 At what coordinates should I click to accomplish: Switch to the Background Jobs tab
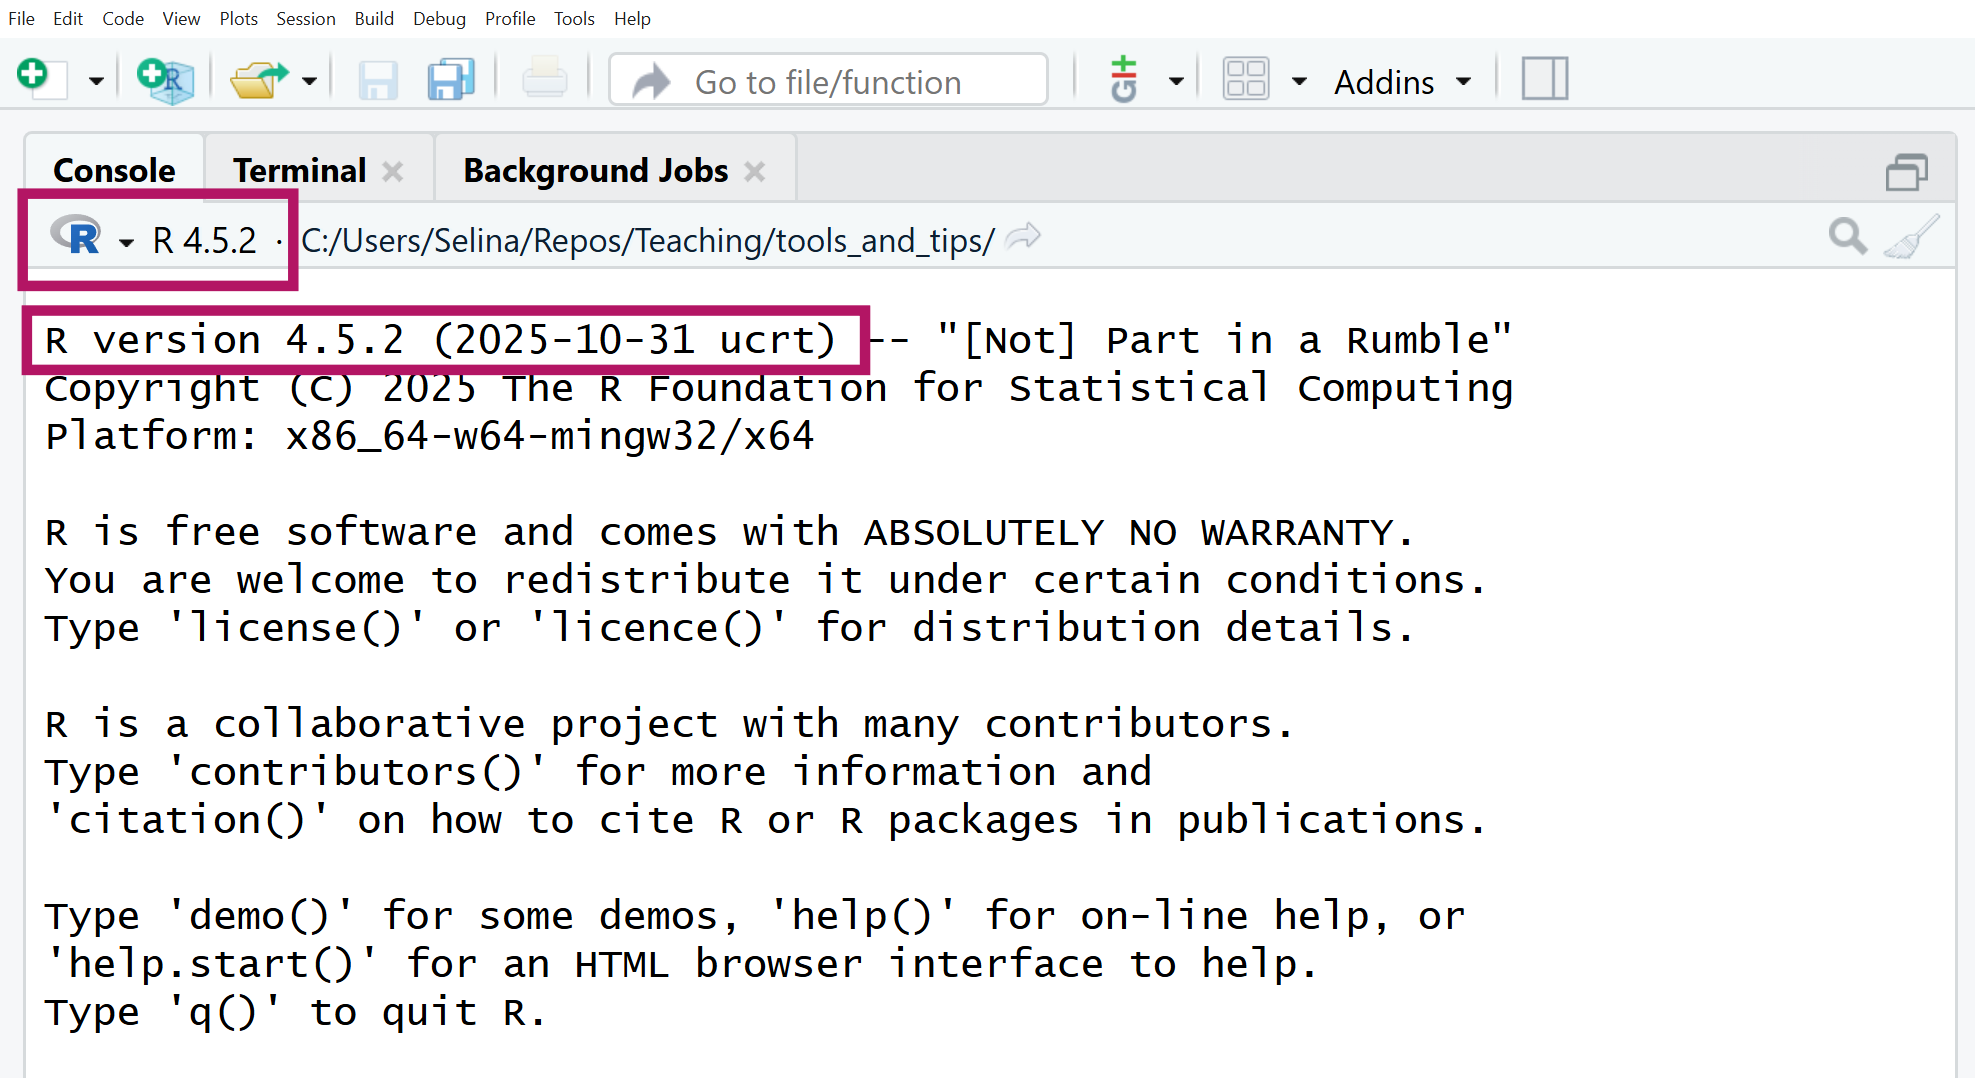(x=595, y=170)
